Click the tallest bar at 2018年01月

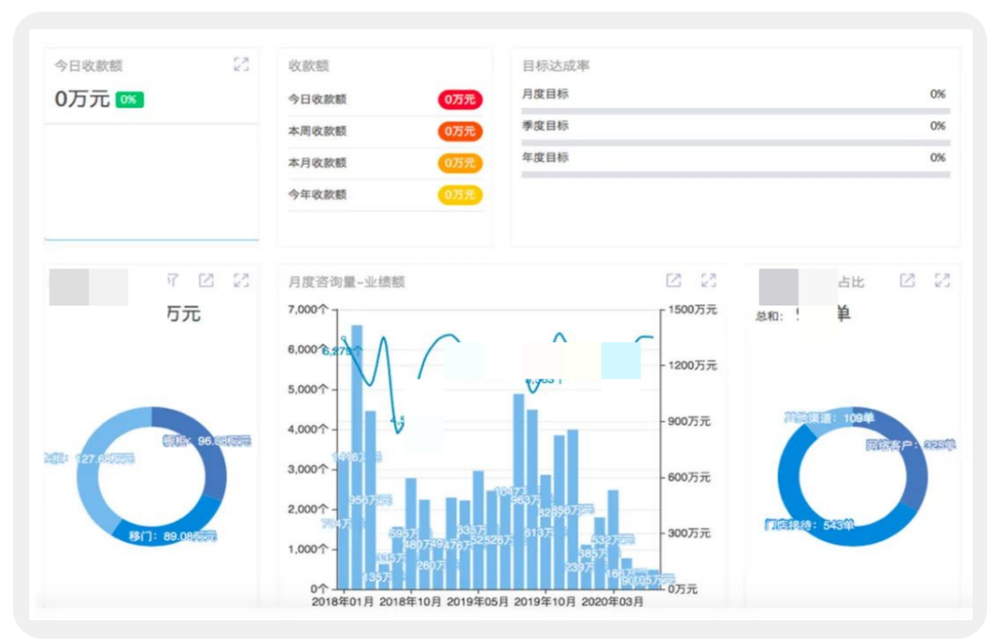coord(357,450)
